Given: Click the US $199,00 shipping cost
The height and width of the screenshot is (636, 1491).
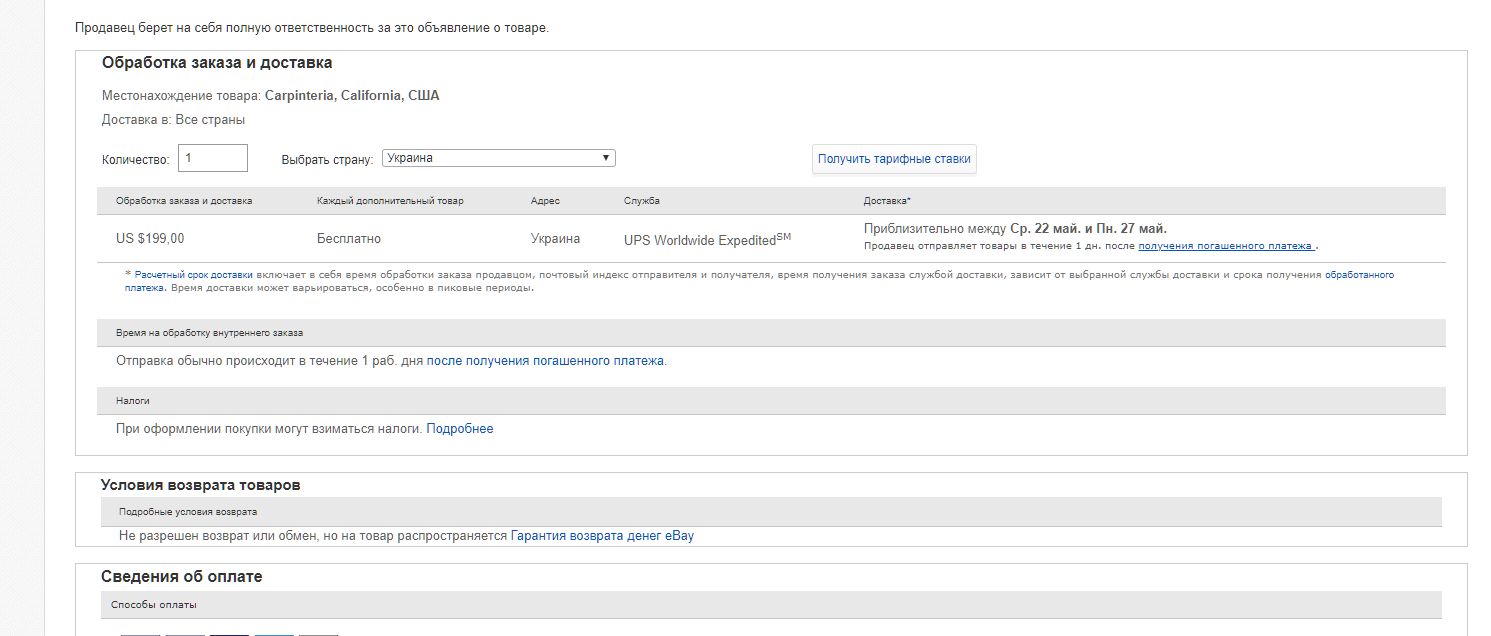Looking at the screenshot, I should click(150, 239).
